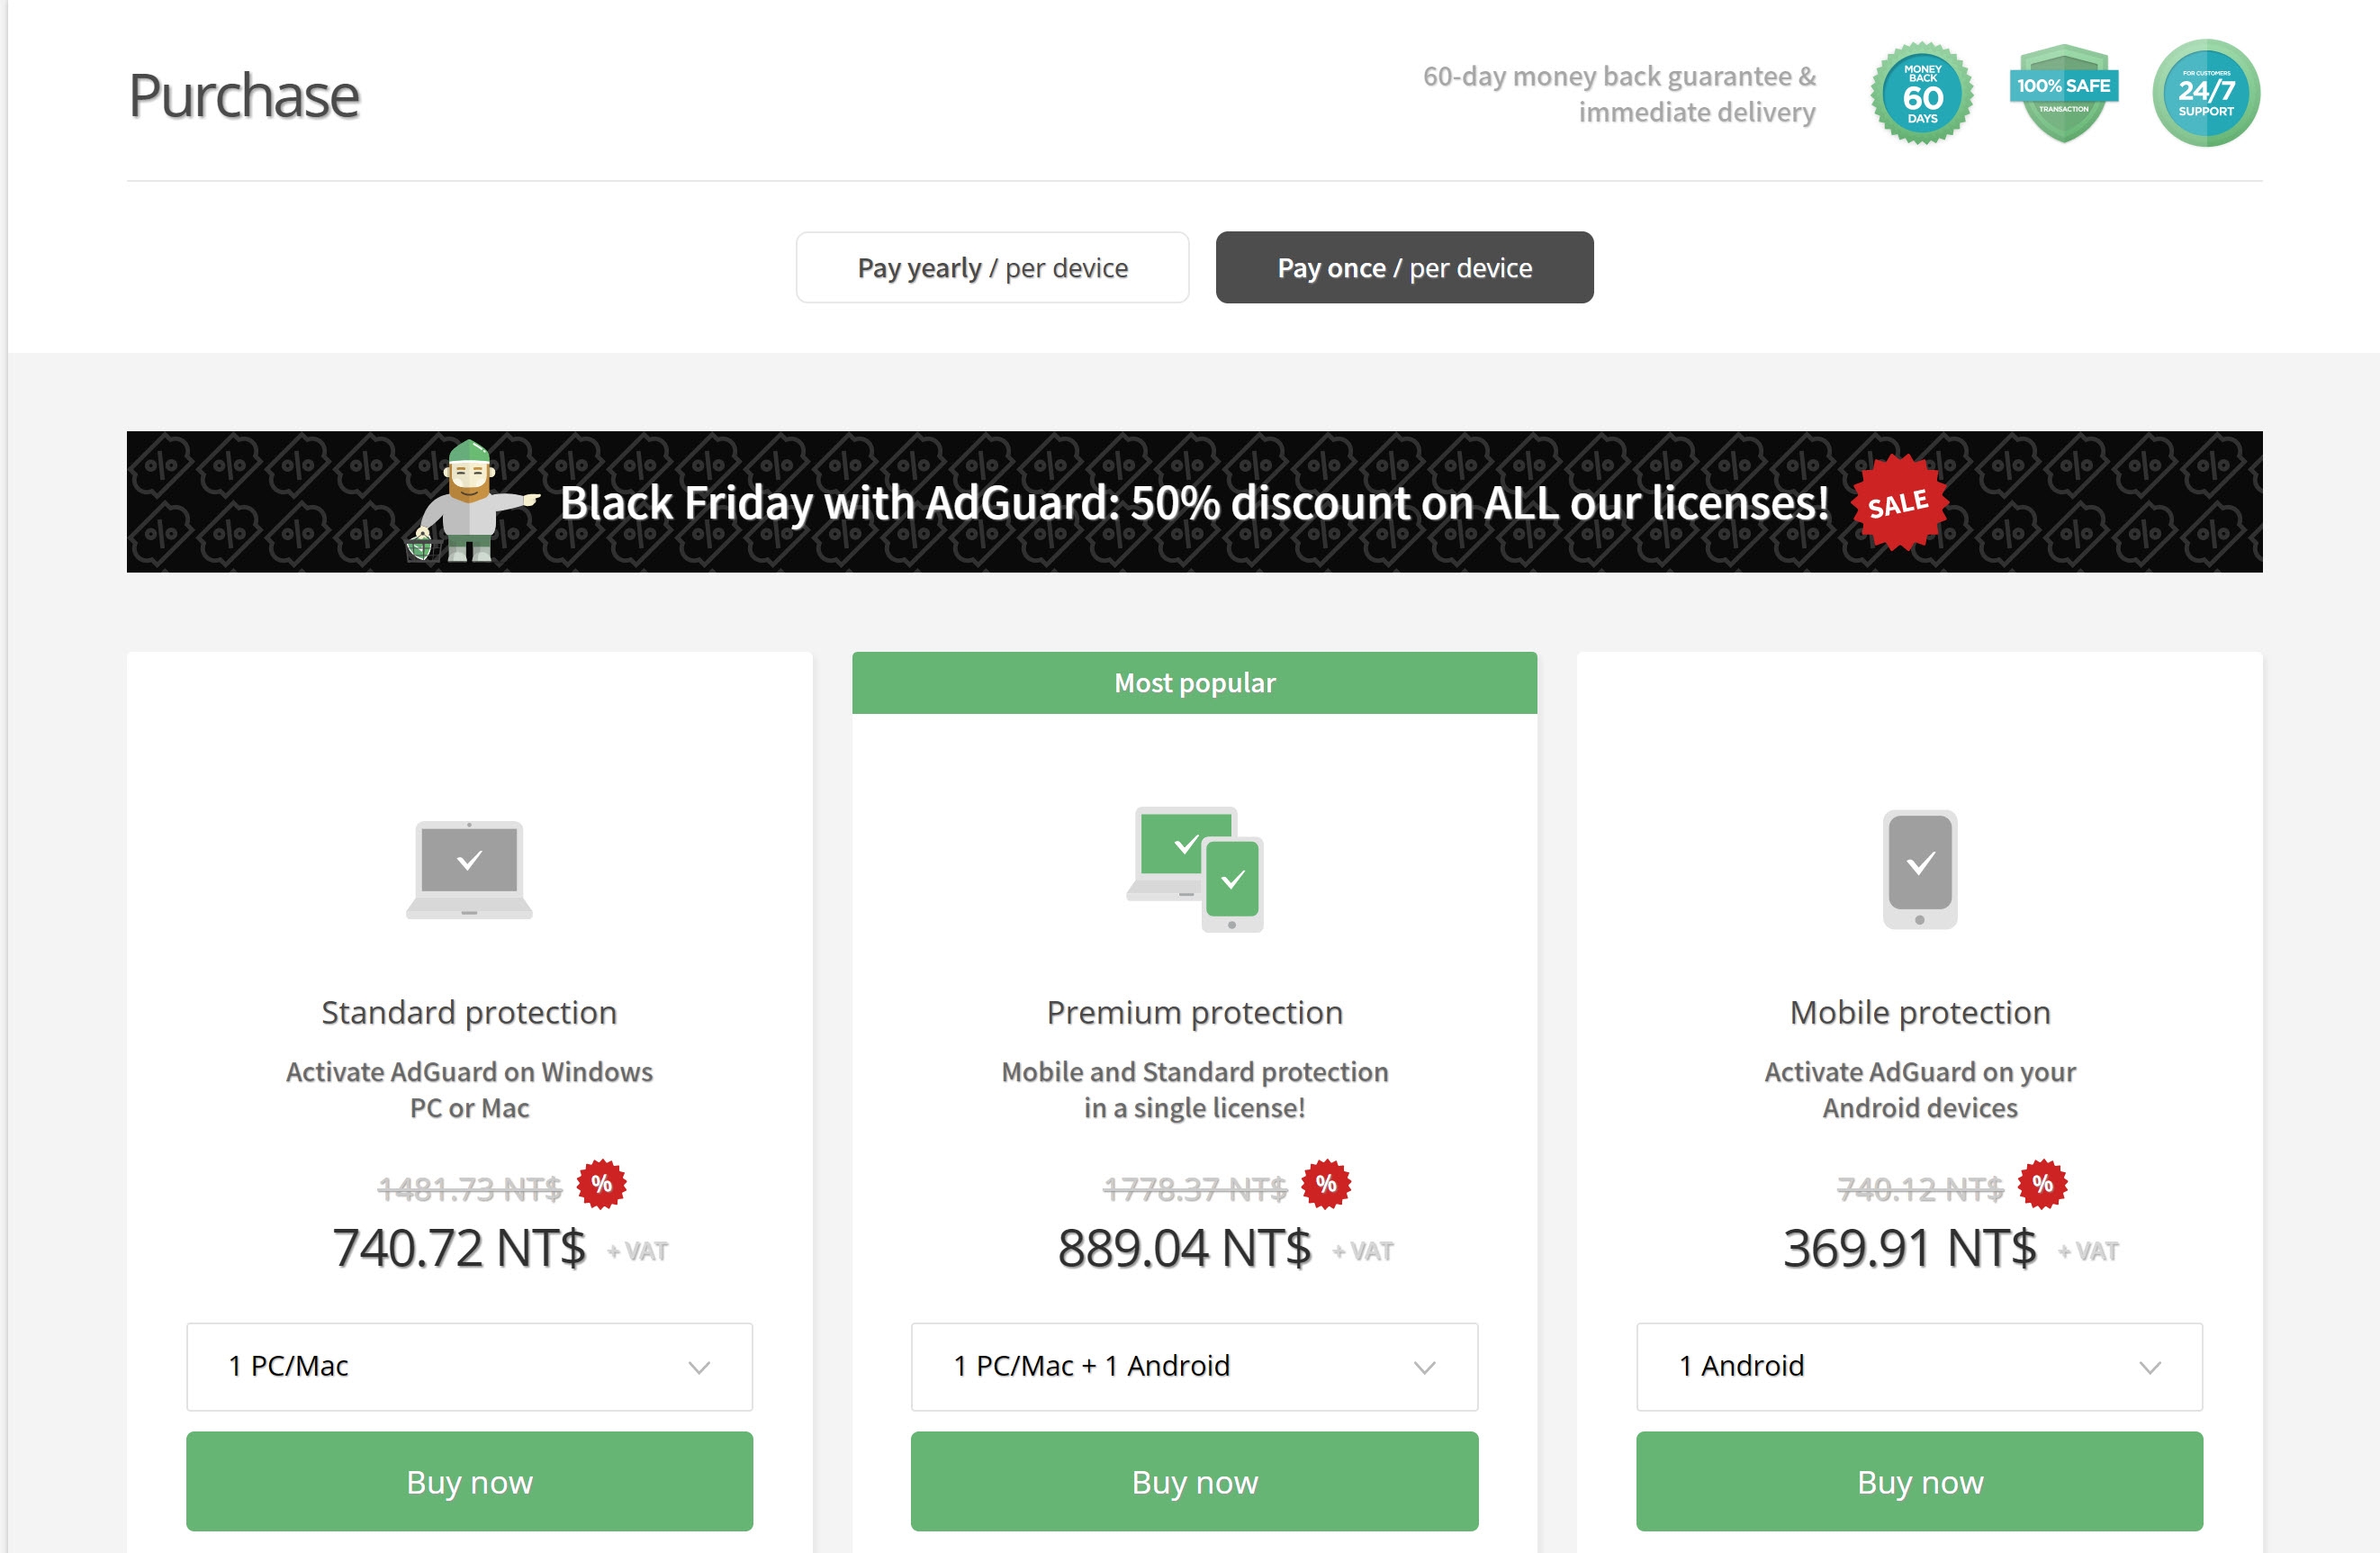The height and width of the screenshot is (1553, 2380).
Task: Switch to Pay yearly / per device
Action: point(992,268)
